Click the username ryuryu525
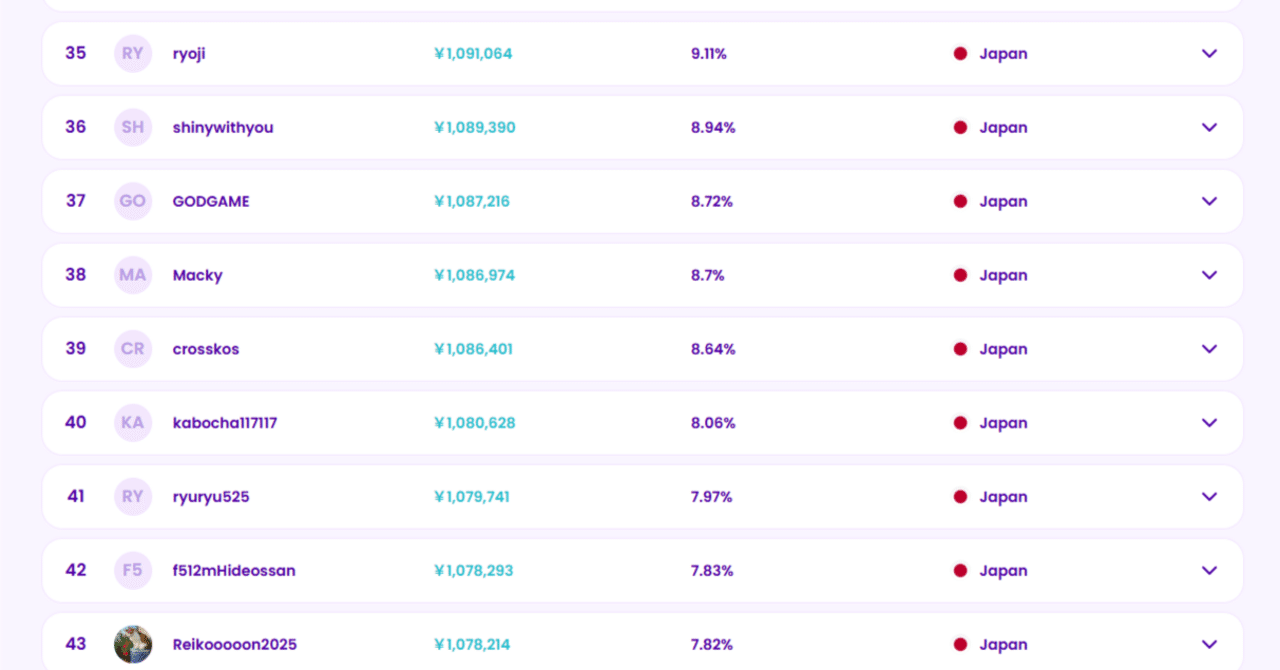1280x670 pixels. (211, 498)
